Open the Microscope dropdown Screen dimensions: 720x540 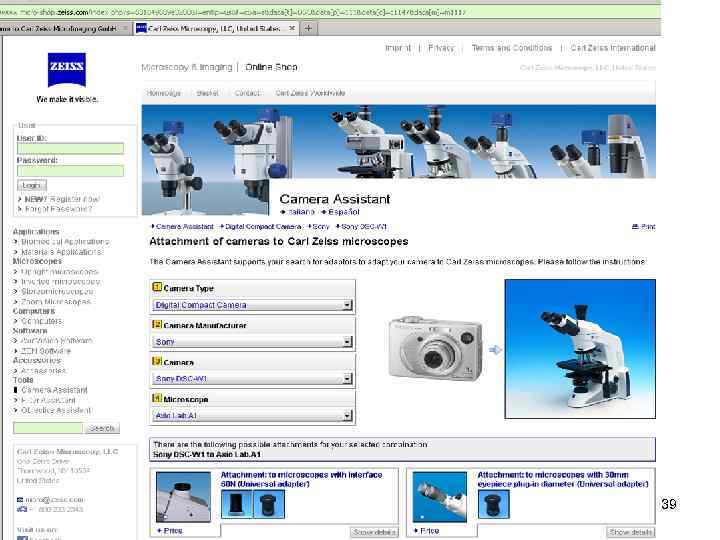(252, 416)
